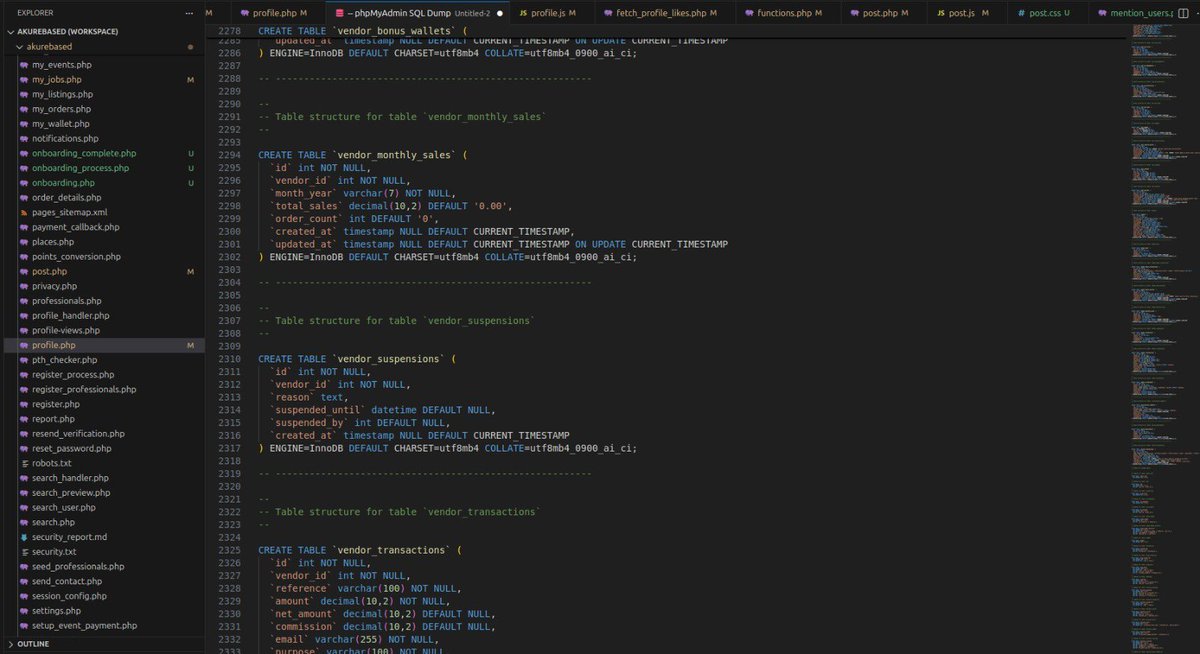1200x654 pixels.
Task: Click the file icon beside pages_sitemap.xml
Action: click(25, 212)
